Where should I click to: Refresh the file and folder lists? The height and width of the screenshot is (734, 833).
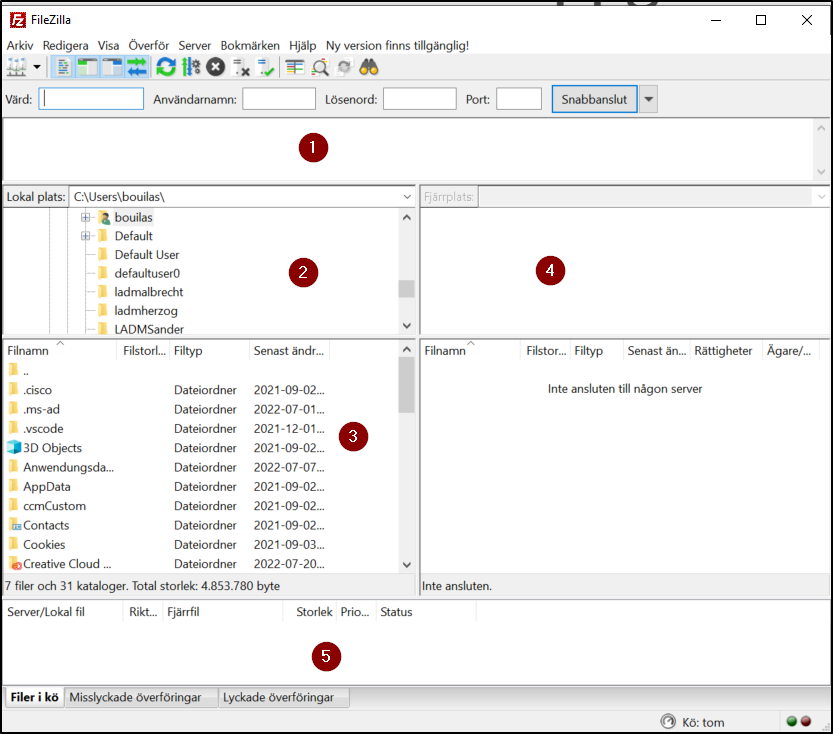coord(164,67)
